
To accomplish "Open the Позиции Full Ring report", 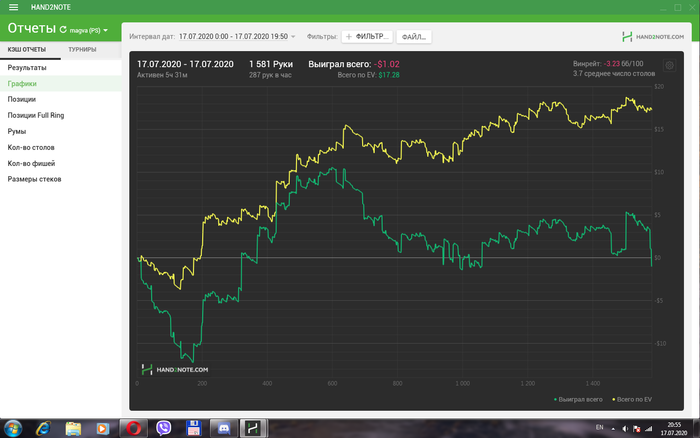I will pos(61,115).
